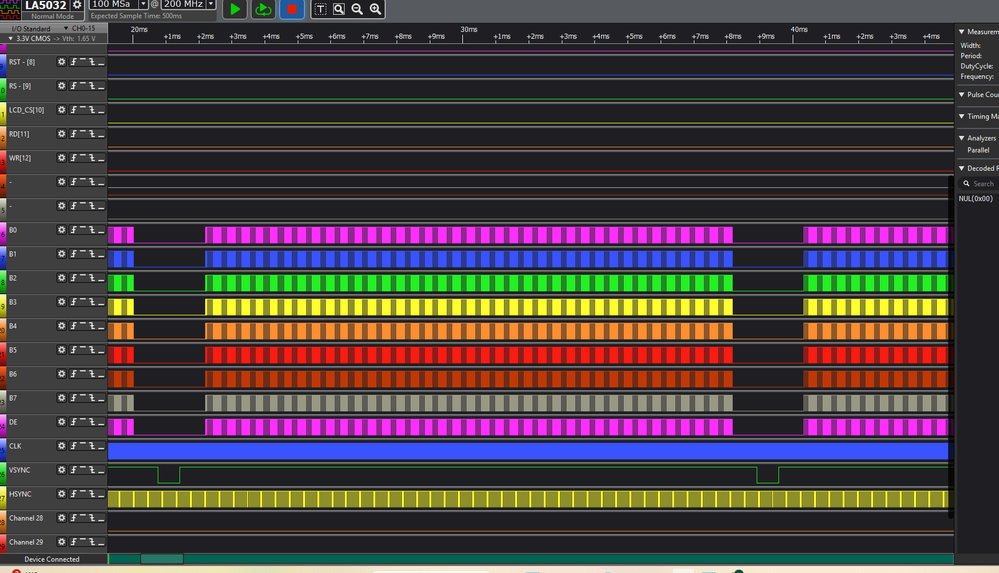This screenshot has width=999, height=573.
Task: Open settings gear for VSYNC channel
Action: (x=62, y=470)
